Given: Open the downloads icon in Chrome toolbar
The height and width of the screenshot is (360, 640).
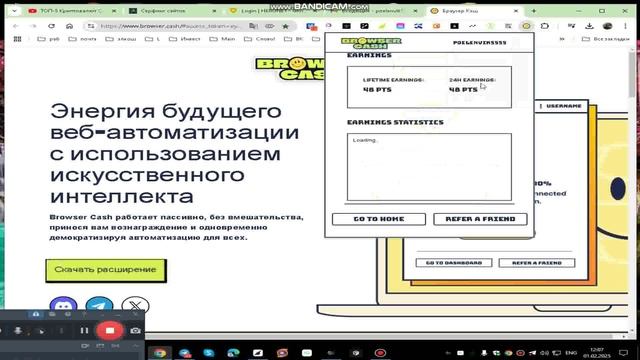Looking at the screenshot, I should (589, 26).
